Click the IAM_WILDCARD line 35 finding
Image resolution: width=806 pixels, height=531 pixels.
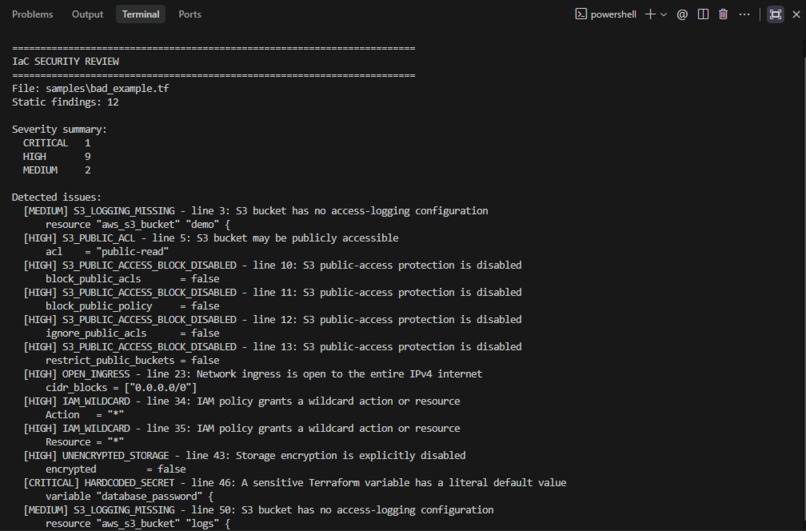[242, 428]
